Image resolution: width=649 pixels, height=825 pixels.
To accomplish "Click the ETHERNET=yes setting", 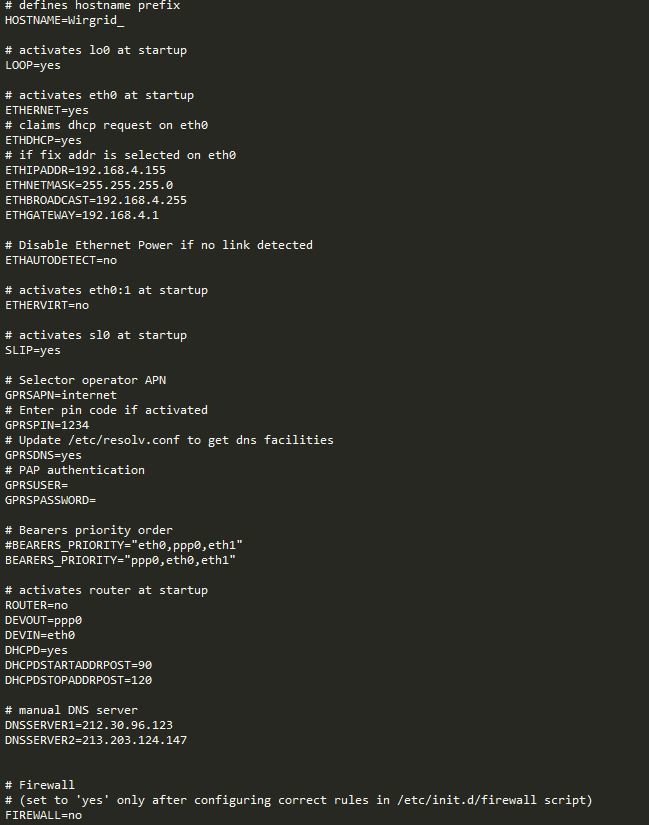I will 47,110.
